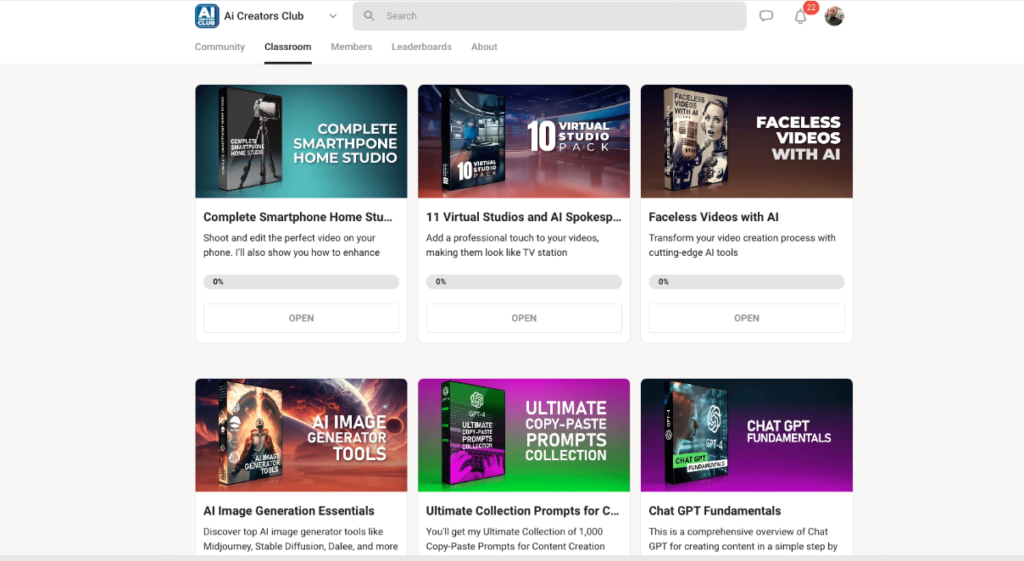Click description 'Shoot and edit the perfect video'
Image resolution: width=1024 pixels, height=561 pixels.
click(291, 245)
